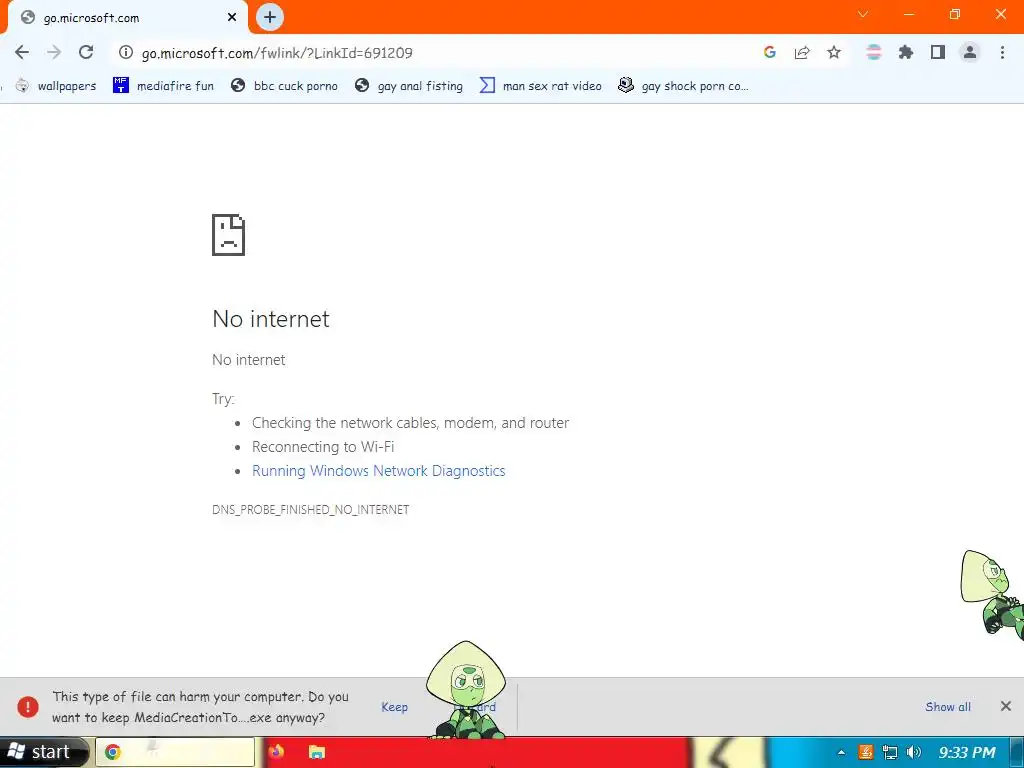Screen dimensions: 1024x768
Task: Open the network tray icon
Action: [x=889, y=752]
